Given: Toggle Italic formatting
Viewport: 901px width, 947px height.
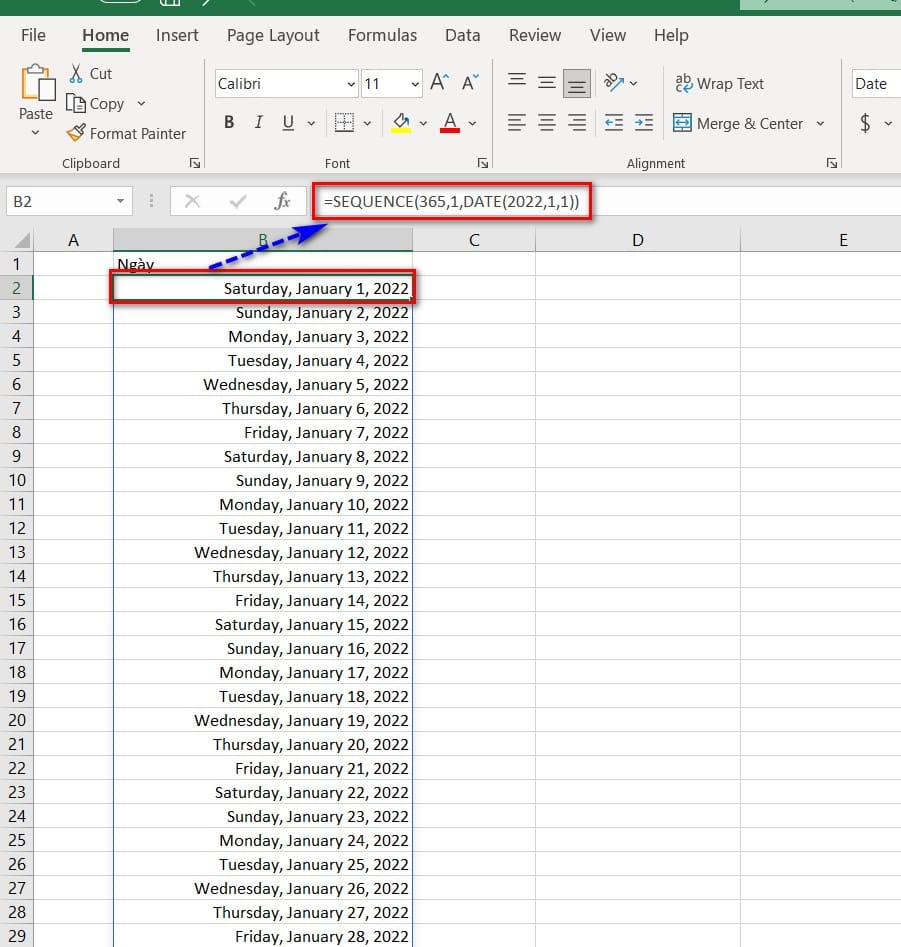Looking at the screenshot, I should click(x=258, y=123).
